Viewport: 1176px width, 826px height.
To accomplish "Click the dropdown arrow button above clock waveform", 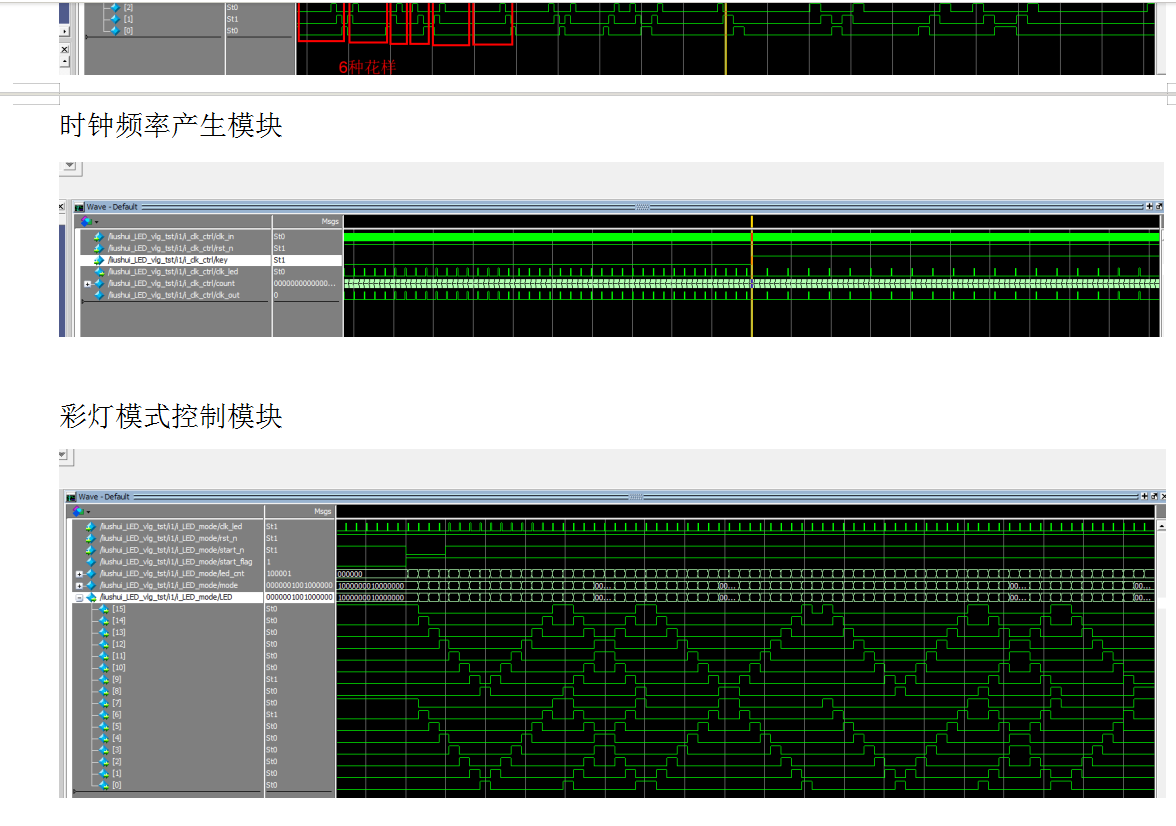I will (x=69, y=165).
